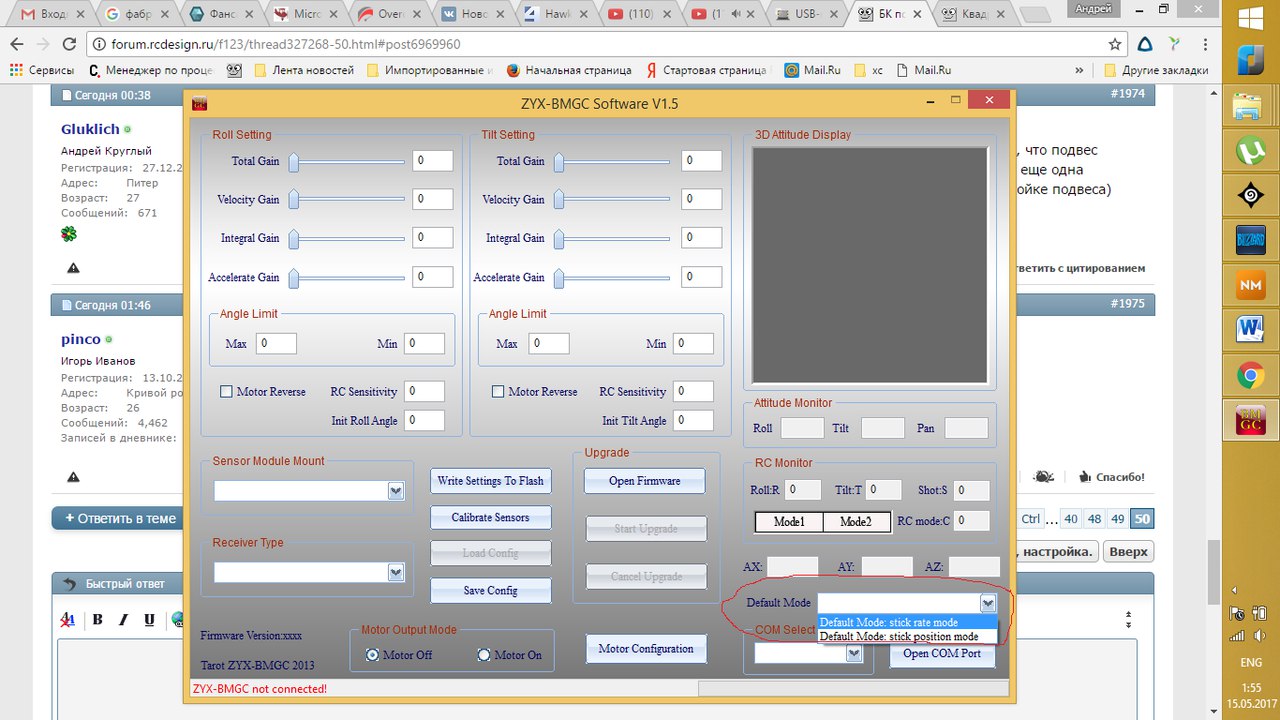Click the Open COM Port button
The height and width of the screenshot is (720, 1280).
(942, 653)
